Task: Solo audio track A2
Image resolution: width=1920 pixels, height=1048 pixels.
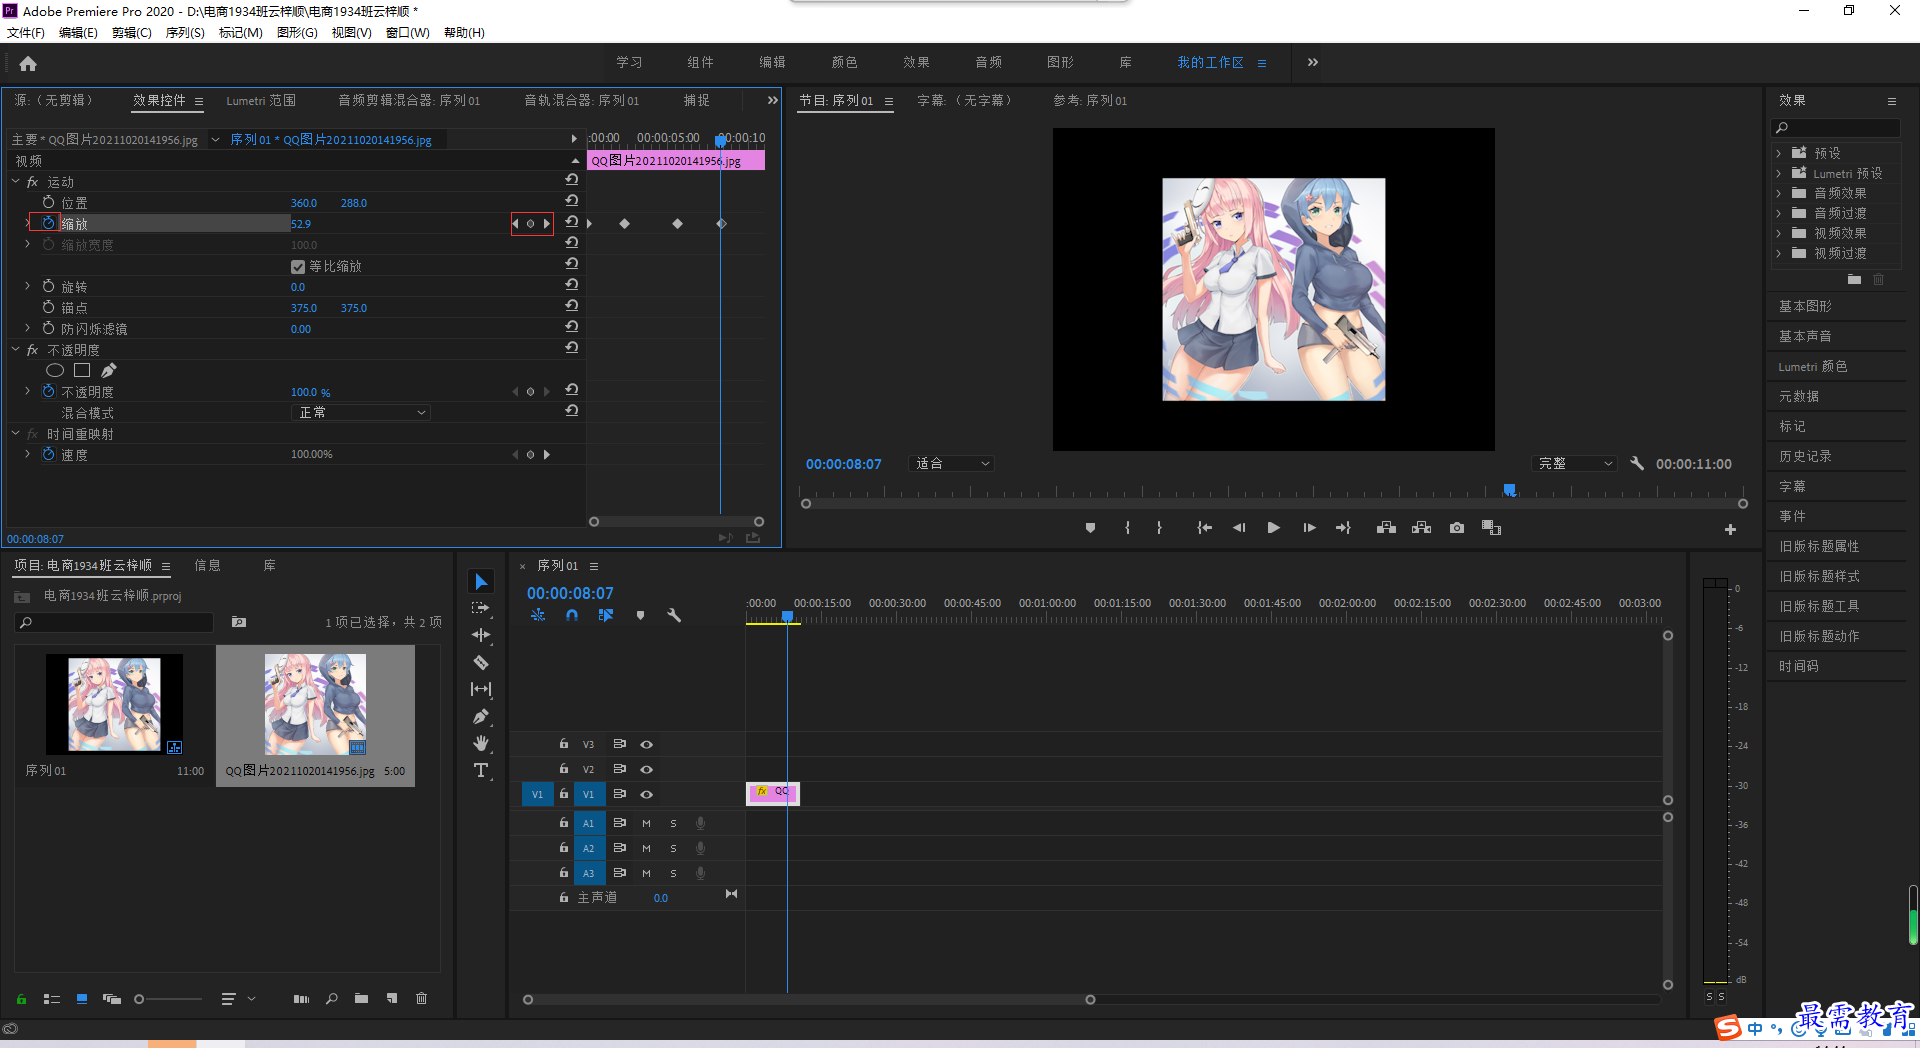Action: (x=673, y=848)
